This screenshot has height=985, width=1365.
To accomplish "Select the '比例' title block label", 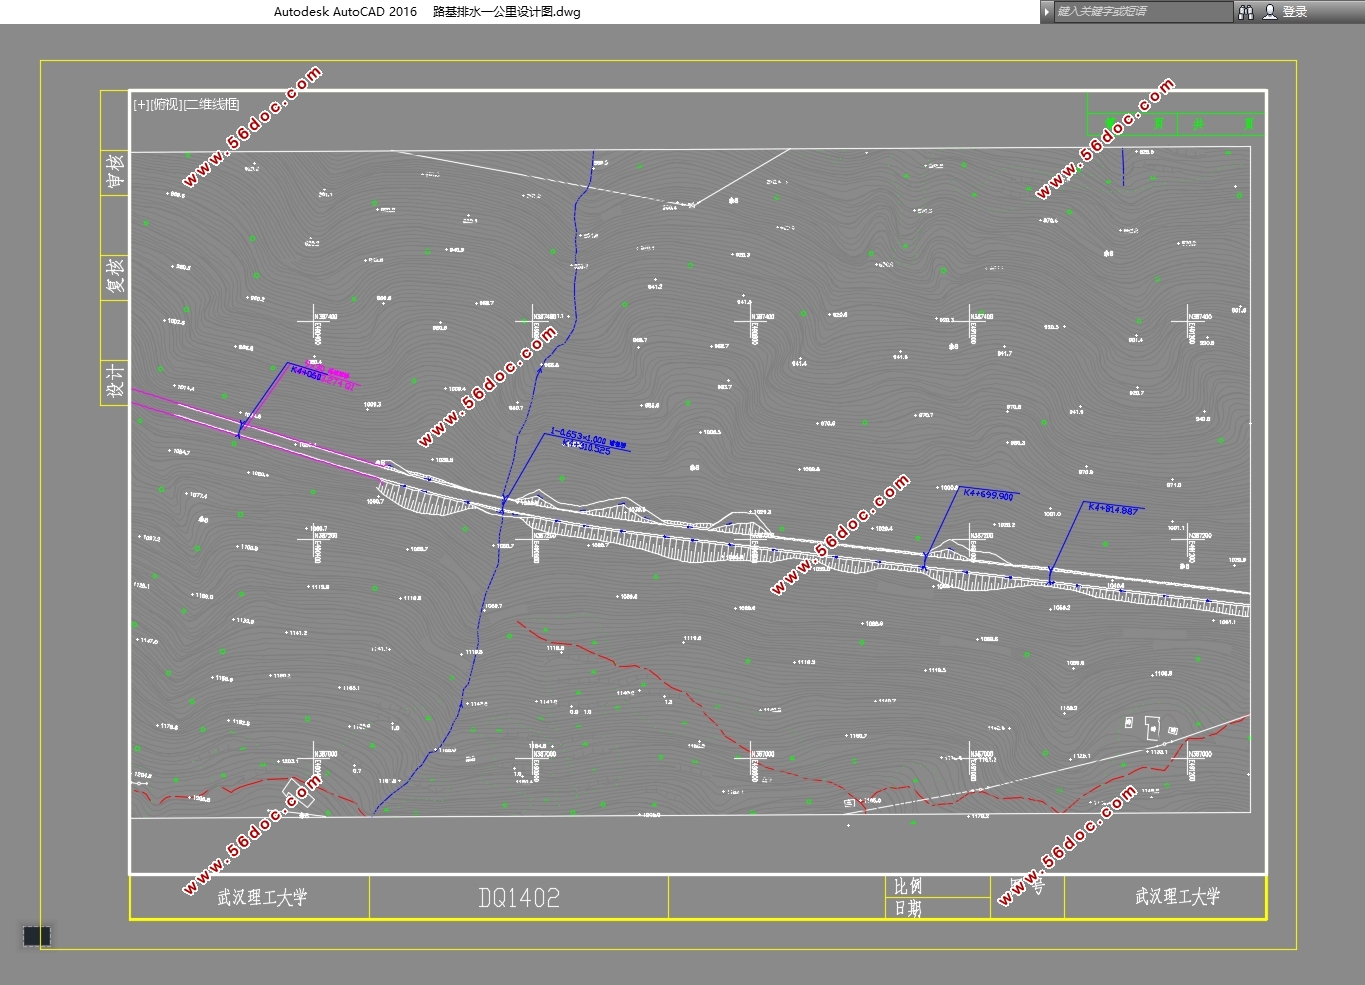I will point(908,886).
